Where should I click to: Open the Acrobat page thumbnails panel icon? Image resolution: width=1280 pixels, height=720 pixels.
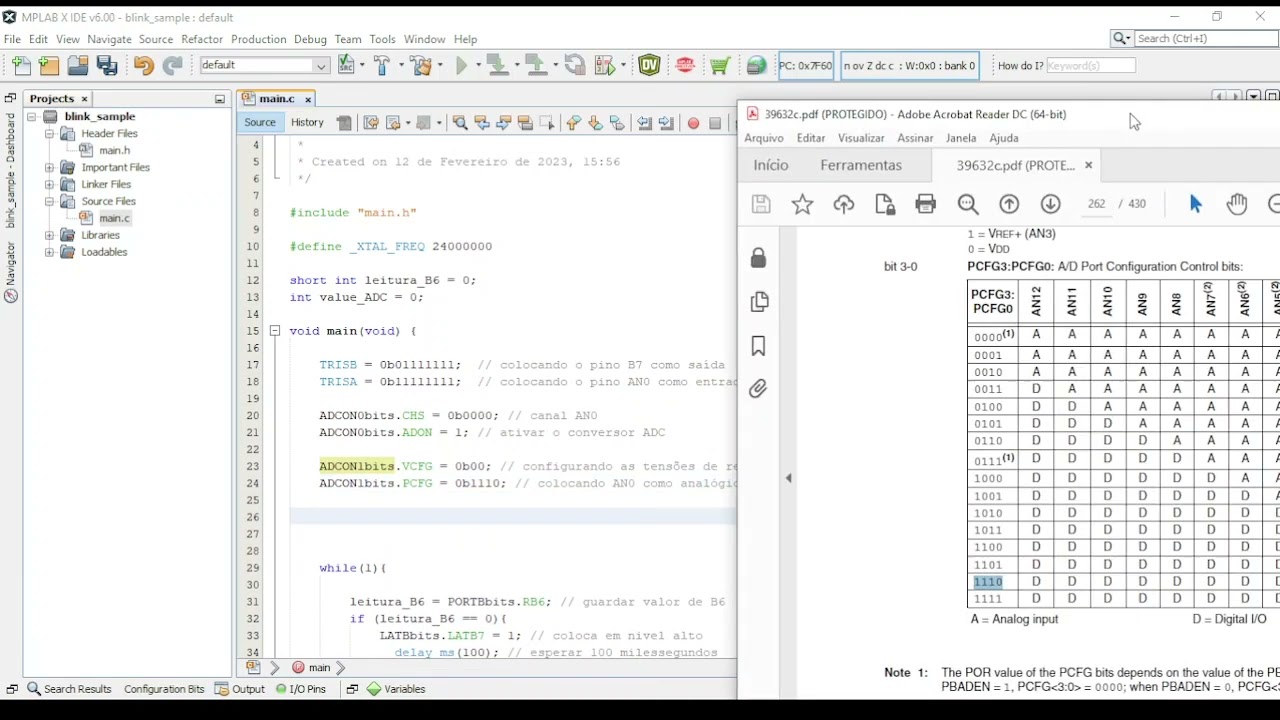tap(759, 301)
